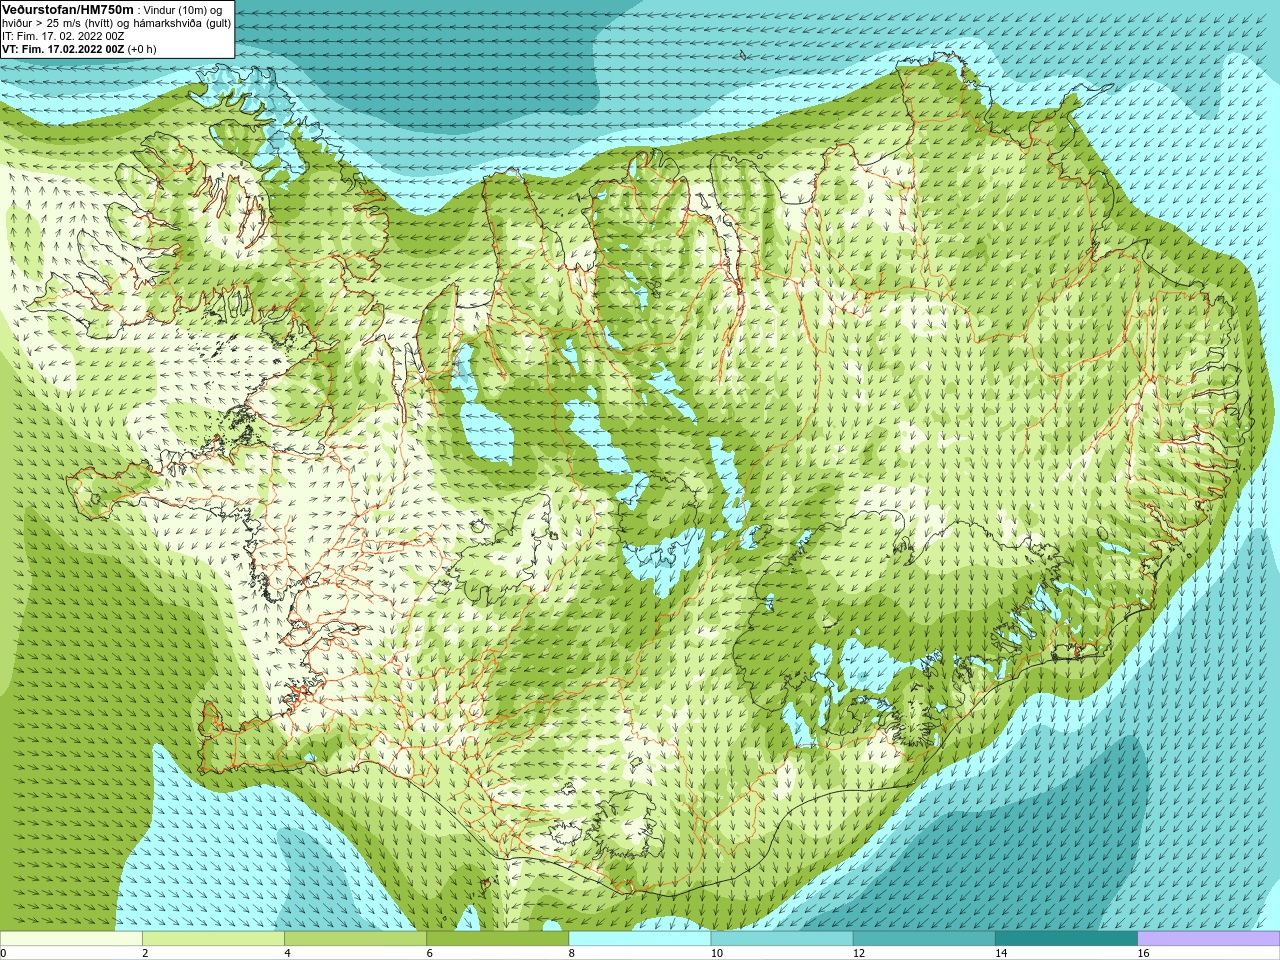Click the legend scale label '12'
This screenshot has height=960, width=1280.
859,953
